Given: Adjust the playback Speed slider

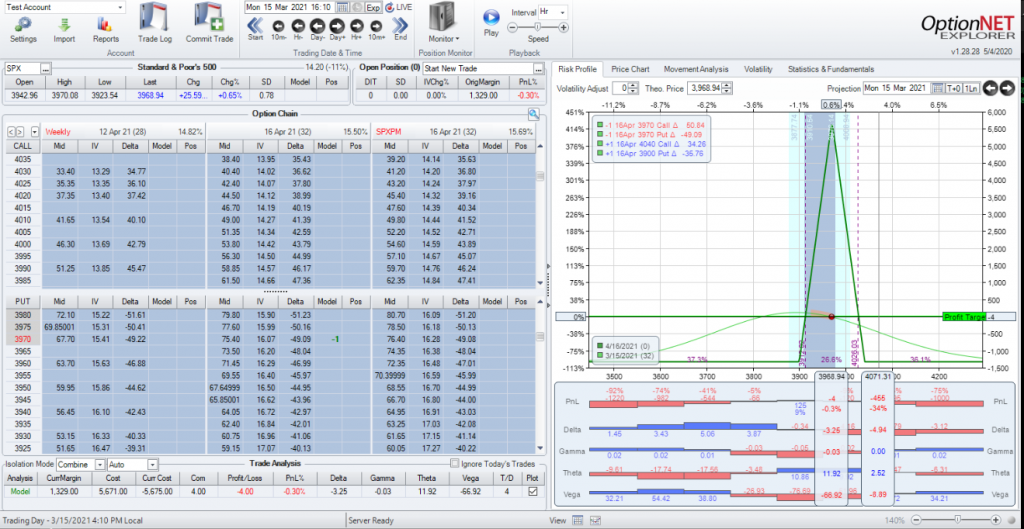Looking at the screenshot, I should [x=537, y=27].
